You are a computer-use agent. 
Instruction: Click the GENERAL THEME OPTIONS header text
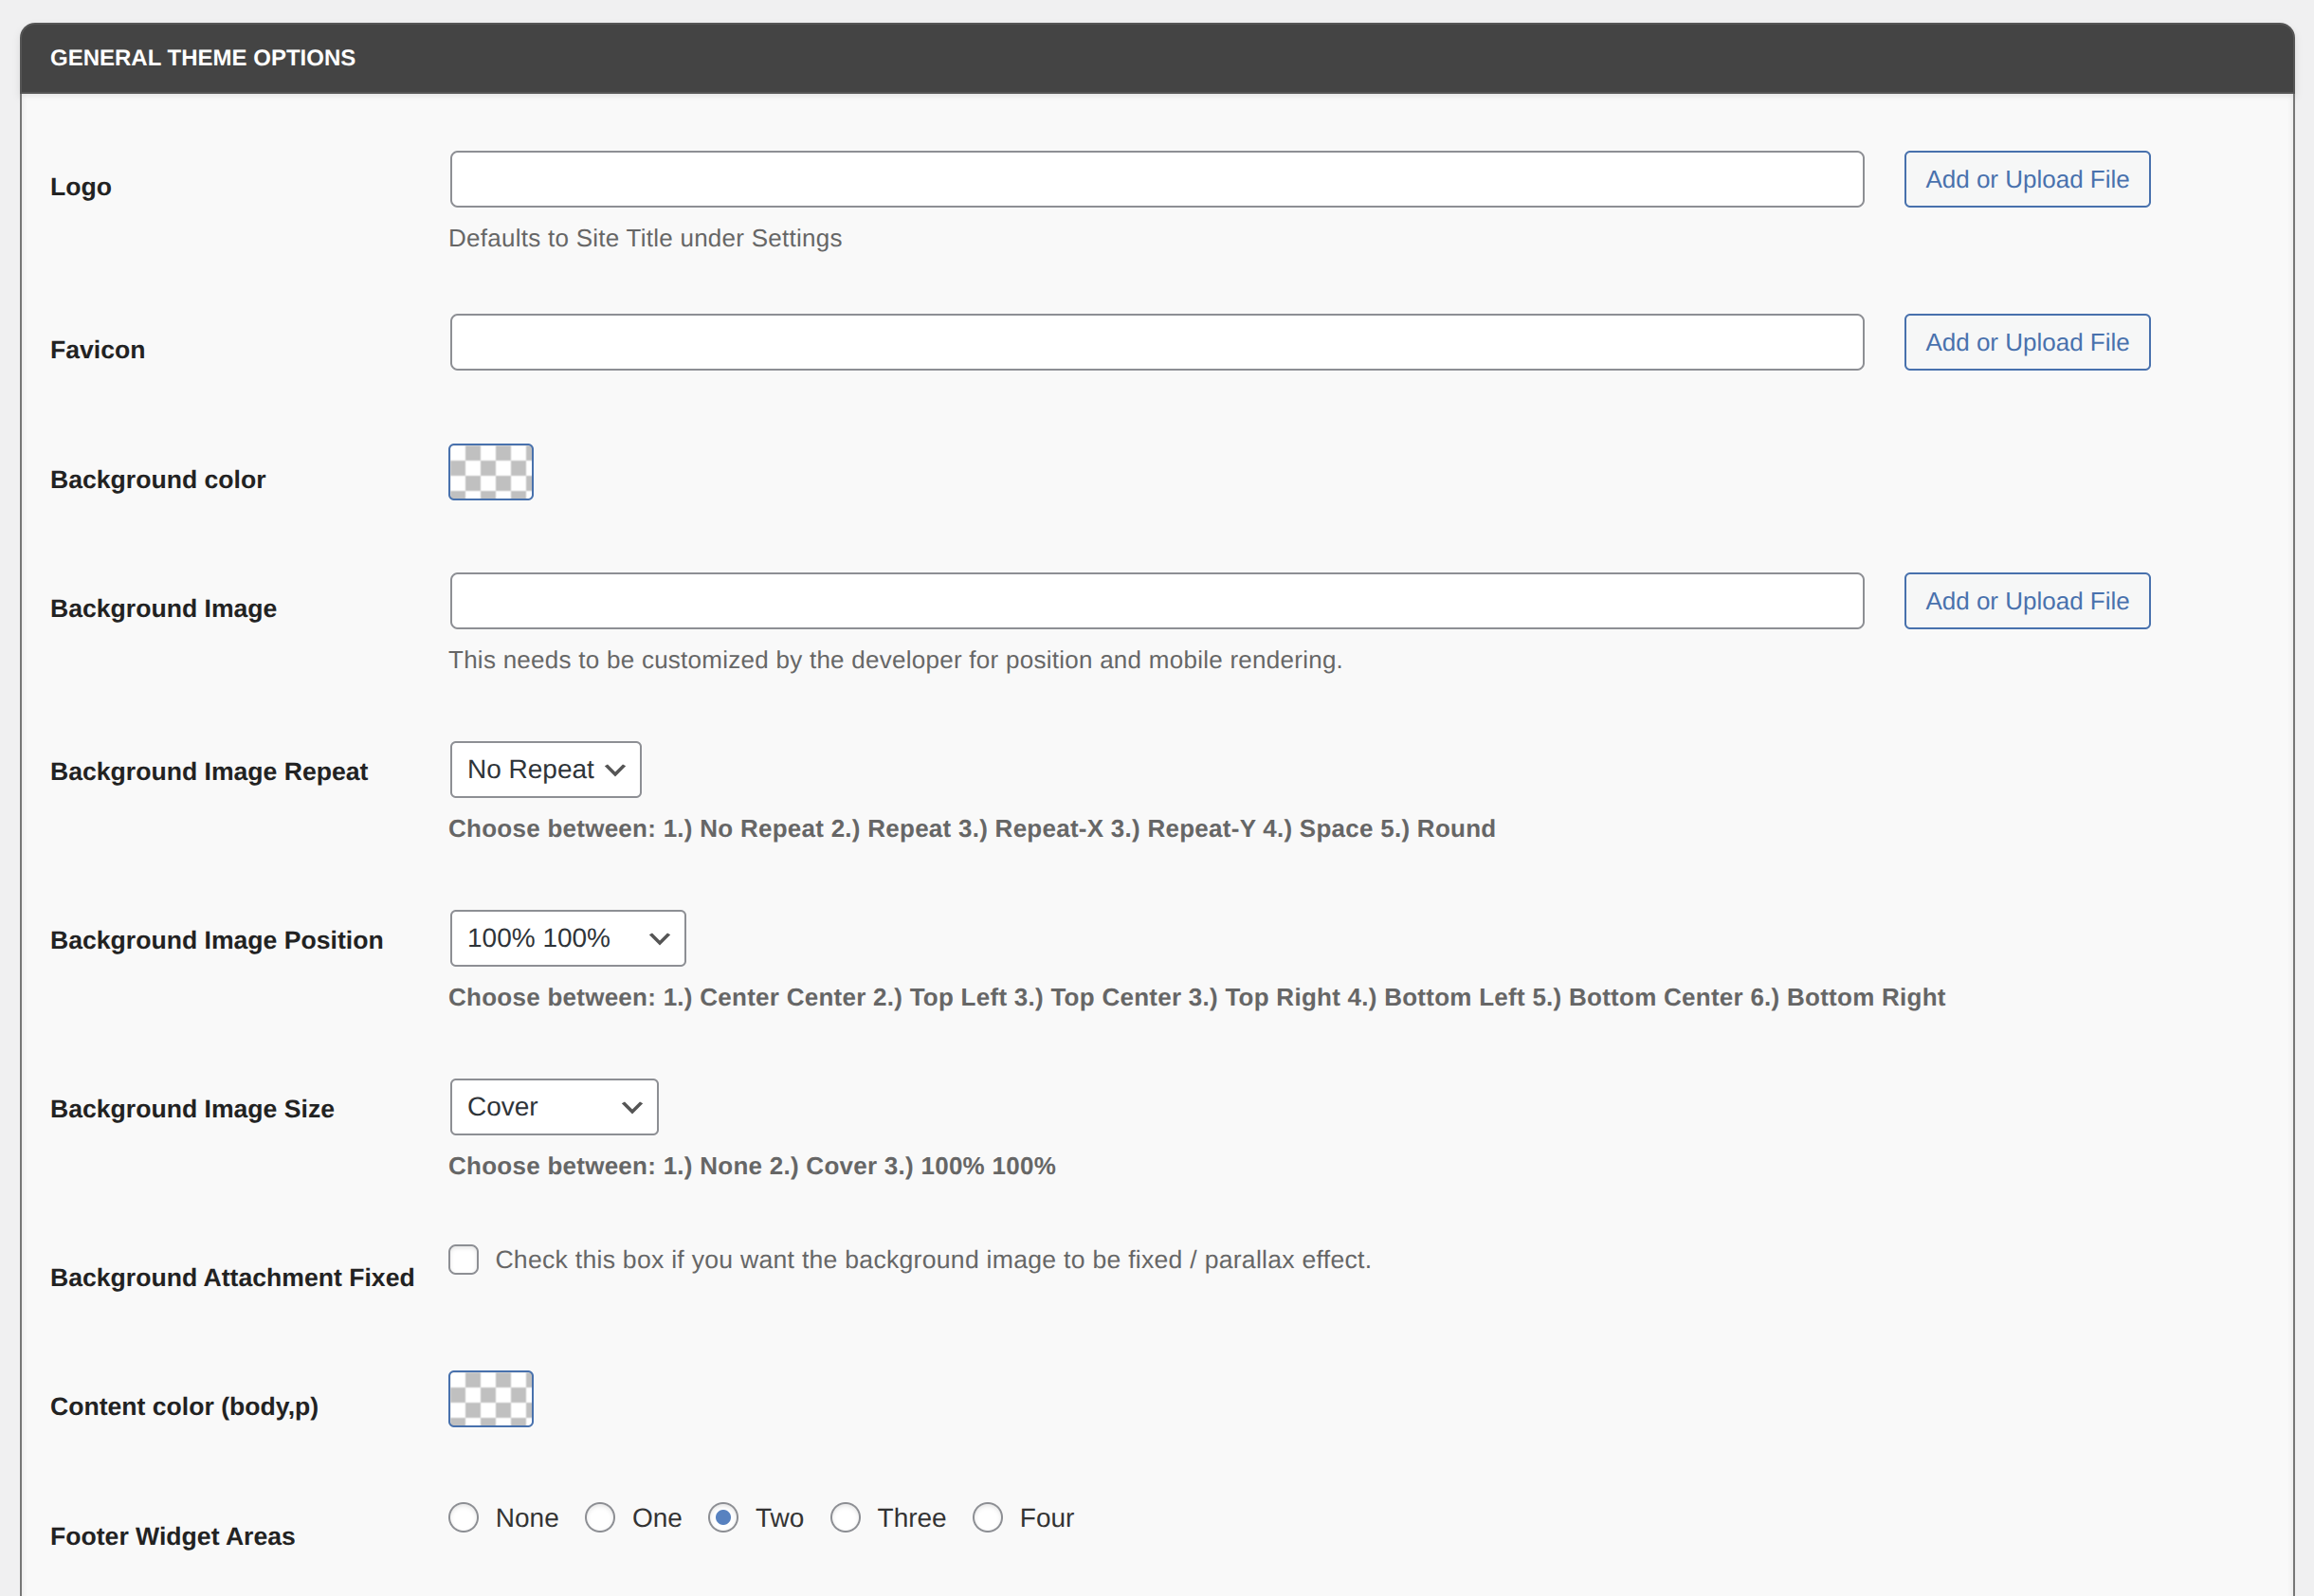203,58
